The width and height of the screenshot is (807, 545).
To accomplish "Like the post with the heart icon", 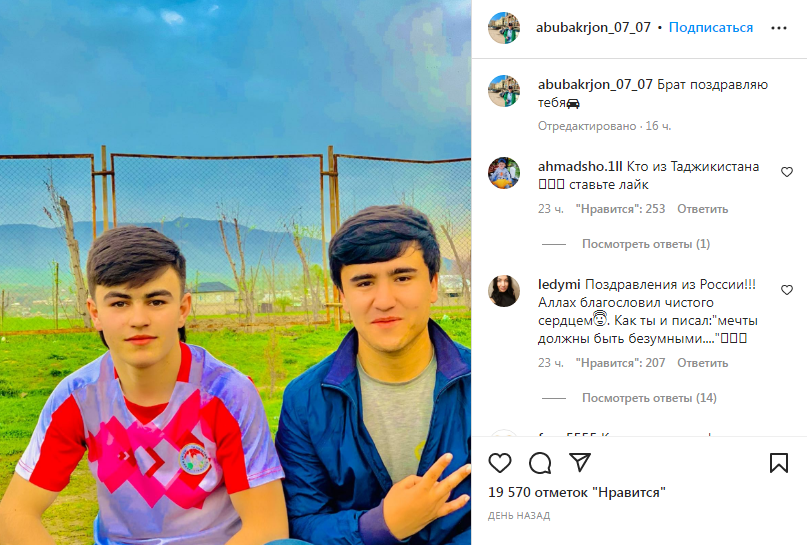I will 500,463.
